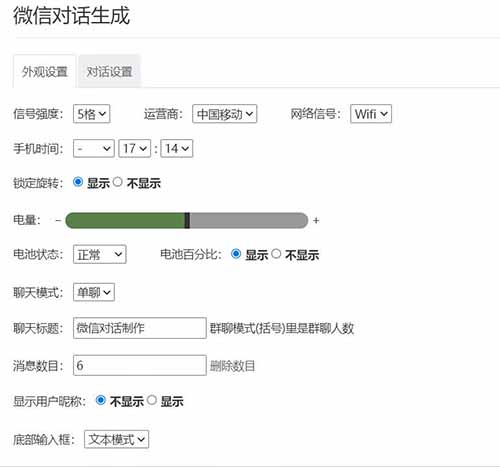Viewport: 500px width, 467px height.
Task: Open the 网络信号 Wifi dropdown
Action: point(371,114)
